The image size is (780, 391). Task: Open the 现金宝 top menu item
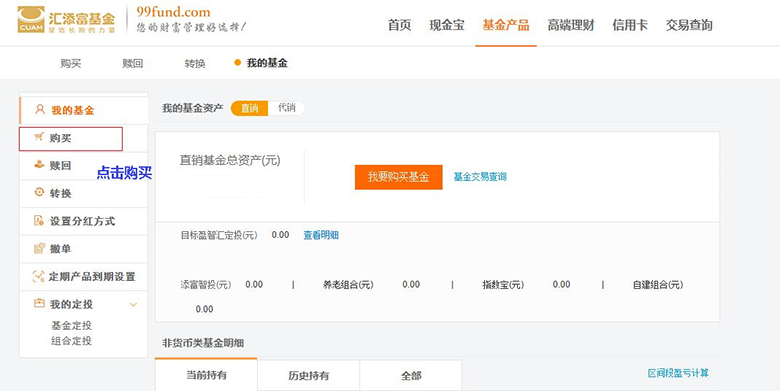(447, 25)
